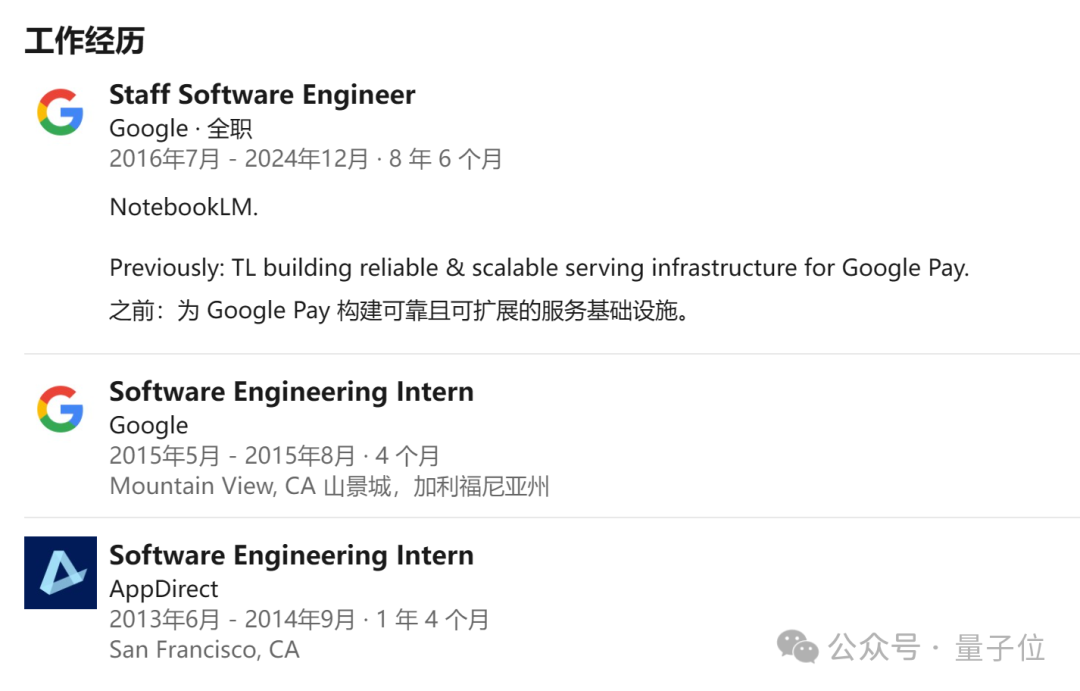
Task: Open the AppDirect company name link
Action: [164, 589]
